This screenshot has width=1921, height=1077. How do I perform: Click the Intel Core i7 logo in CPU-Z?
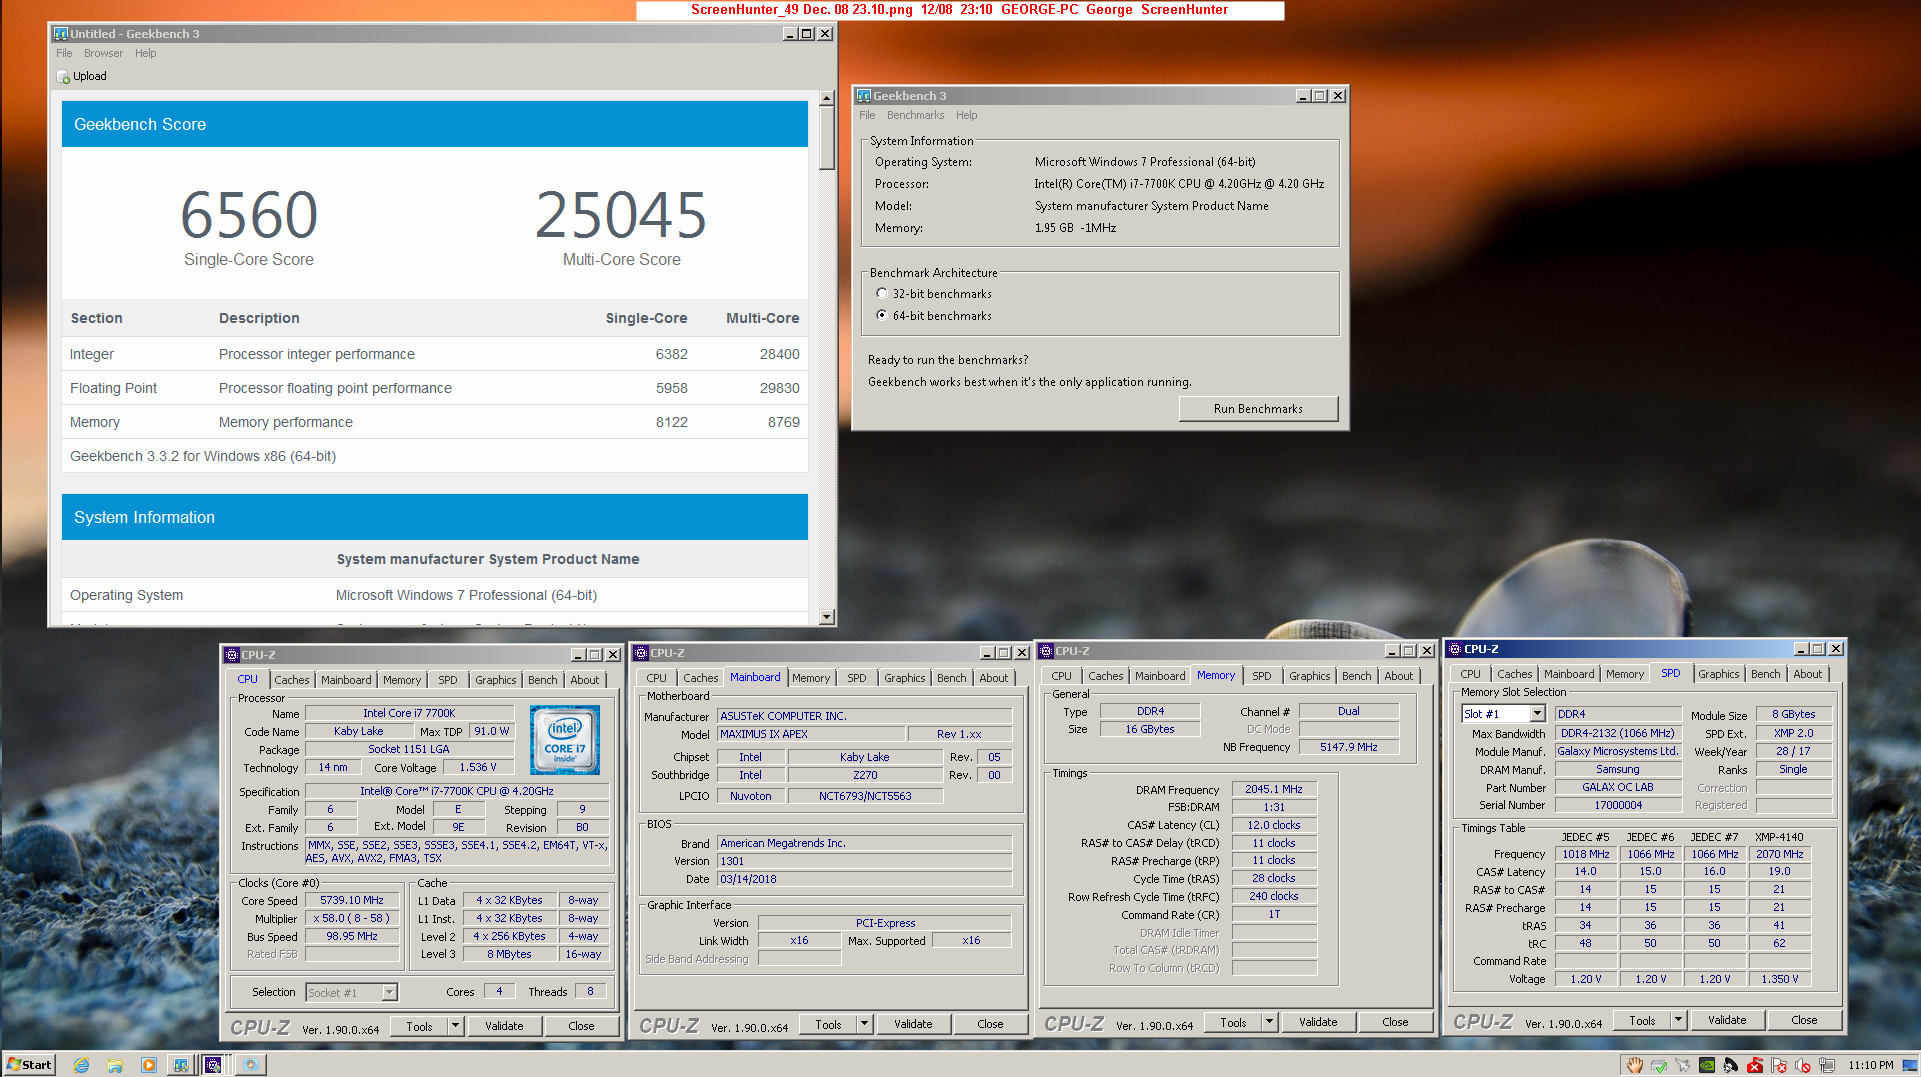(564, 740)
